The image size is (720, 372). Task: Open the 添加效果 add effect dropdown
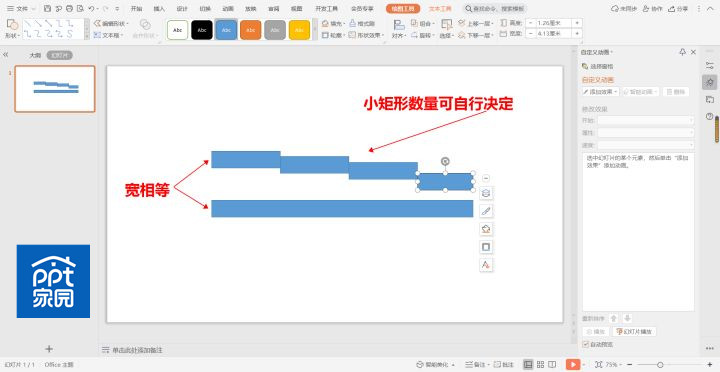coord(601,92)
